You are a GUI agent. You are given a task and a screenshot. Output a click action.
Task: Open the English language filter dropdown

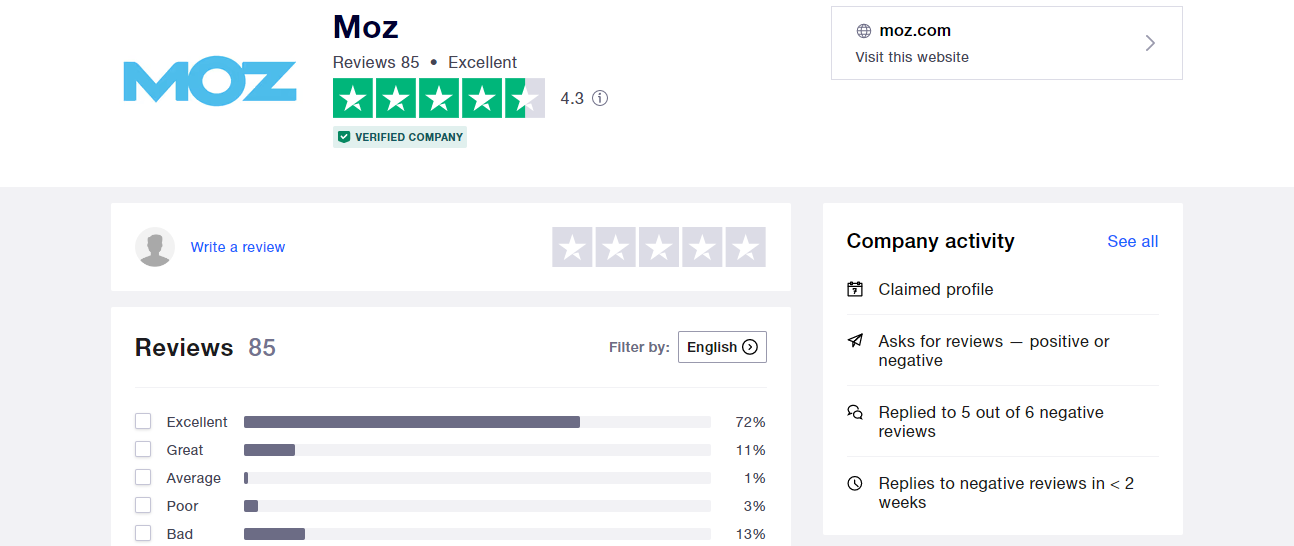(x=722, y=347)
